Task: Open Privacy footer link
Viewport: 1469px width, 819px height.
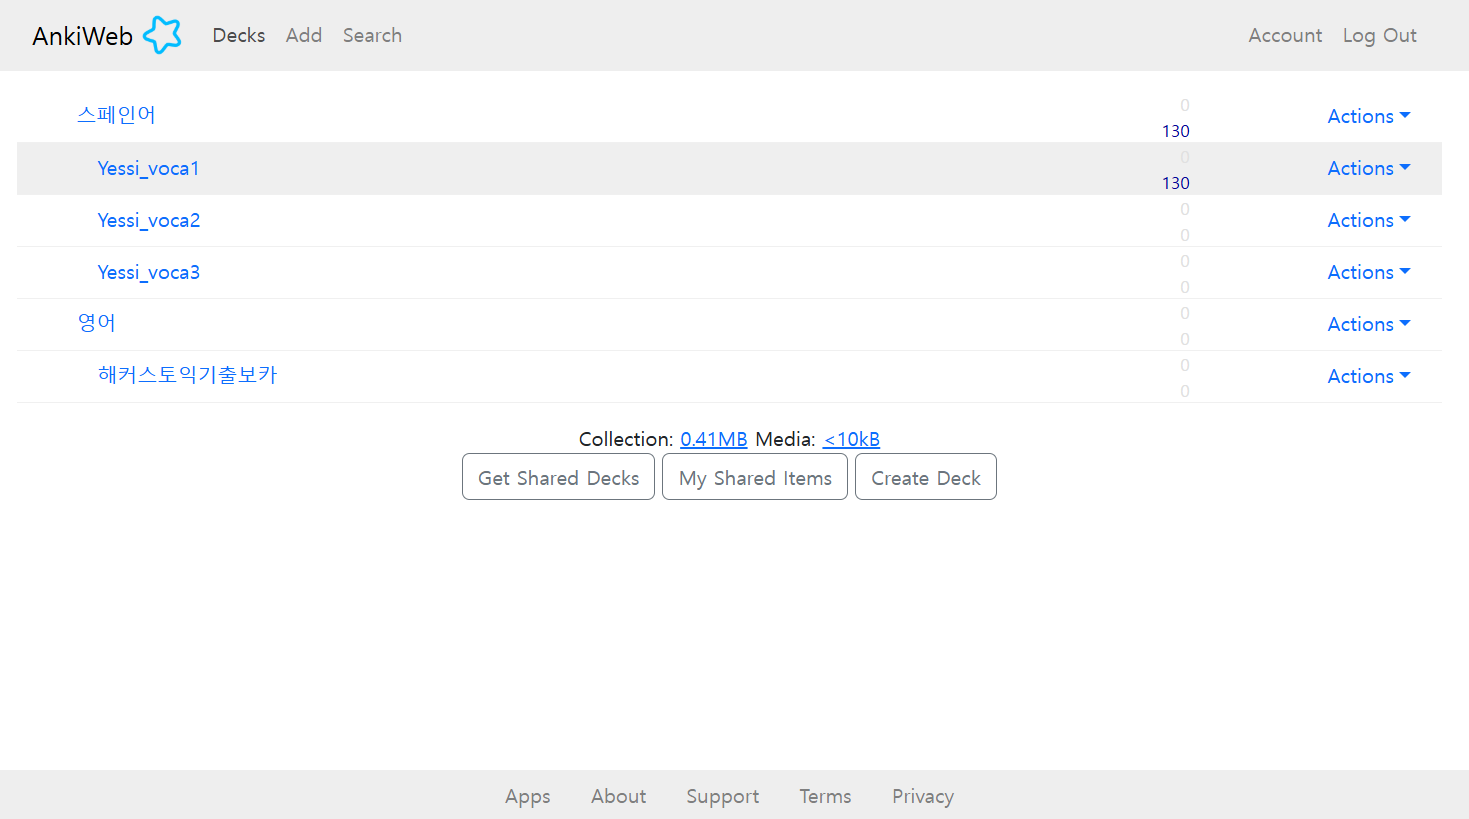Action: point(923,796)
